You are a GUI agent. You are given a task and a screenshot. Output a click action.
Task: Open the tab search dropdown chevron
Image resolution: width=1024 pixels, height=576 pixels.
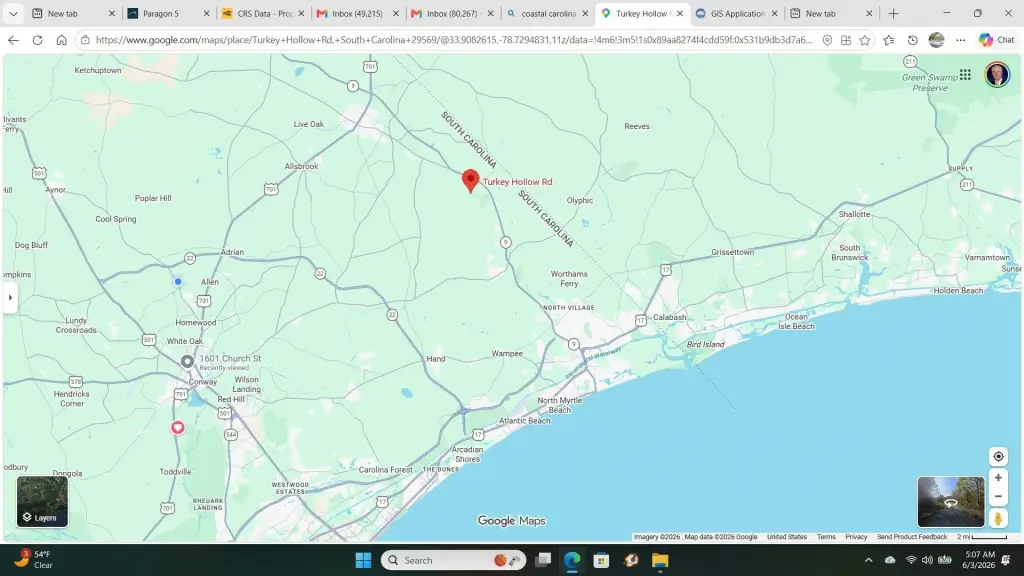click(x=13, y=13)
